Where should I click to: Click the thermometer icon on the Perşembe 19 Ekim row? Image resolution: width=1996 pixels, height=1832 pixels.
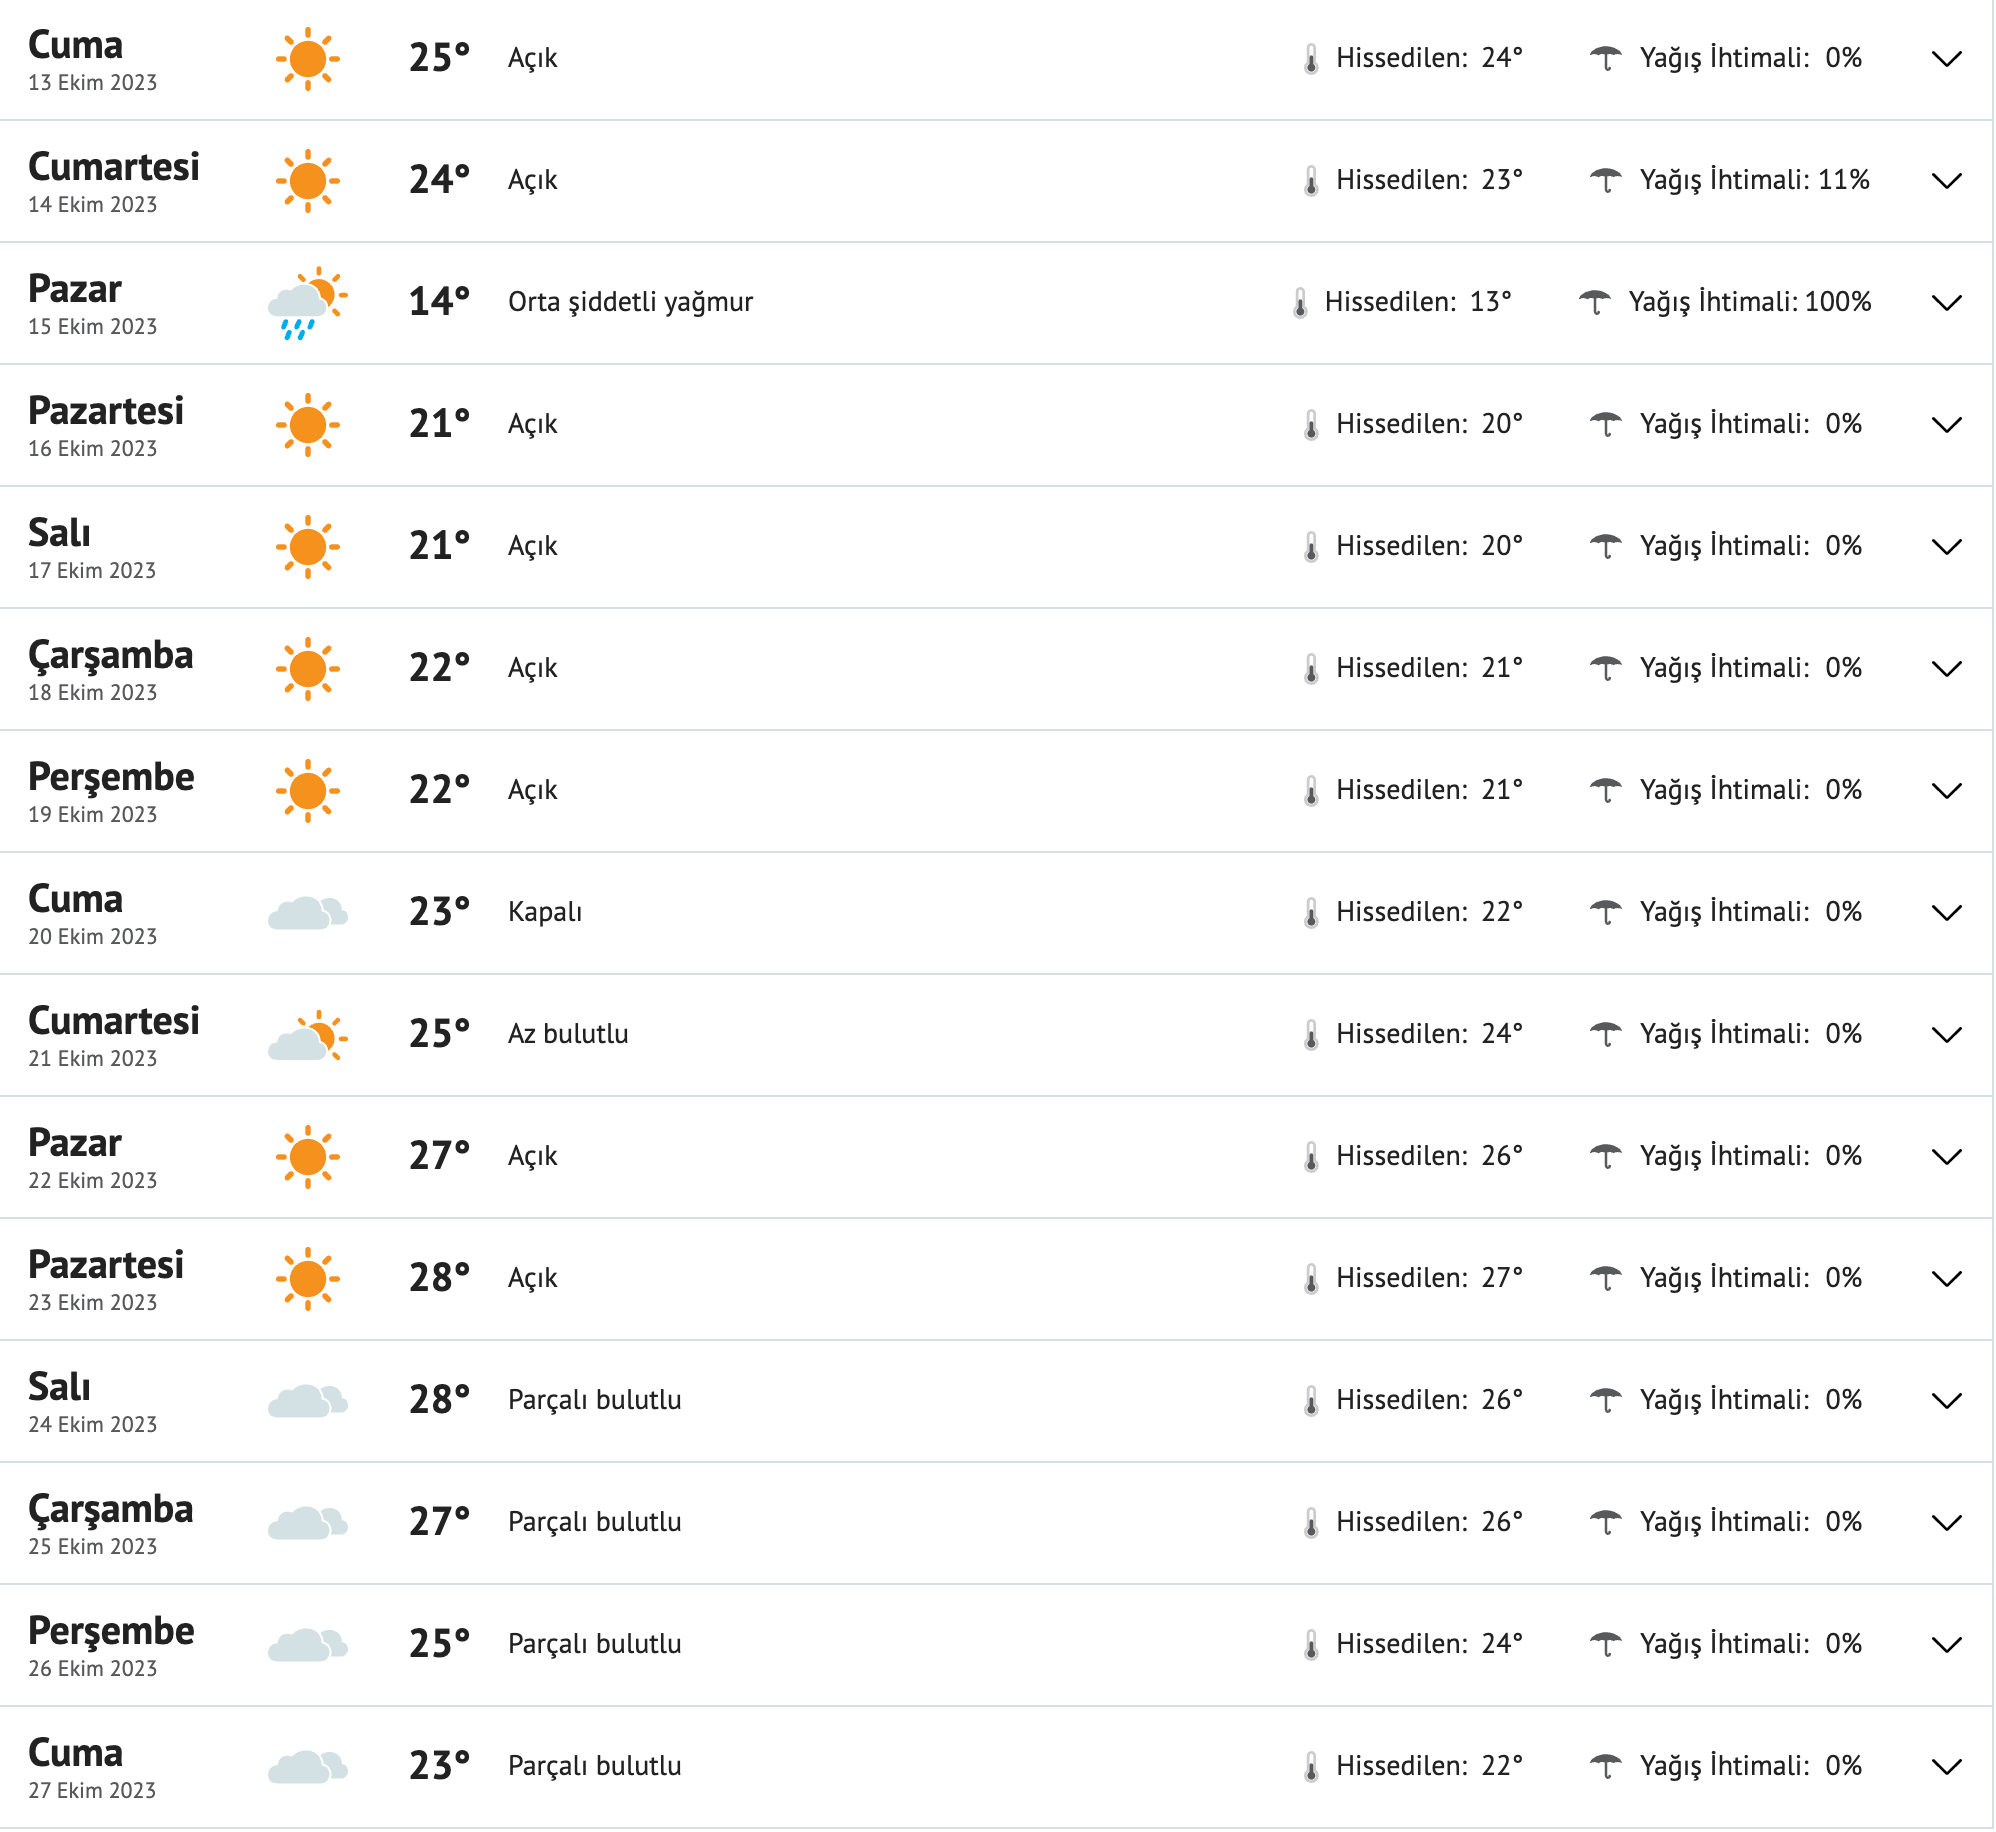(1310, 789)
